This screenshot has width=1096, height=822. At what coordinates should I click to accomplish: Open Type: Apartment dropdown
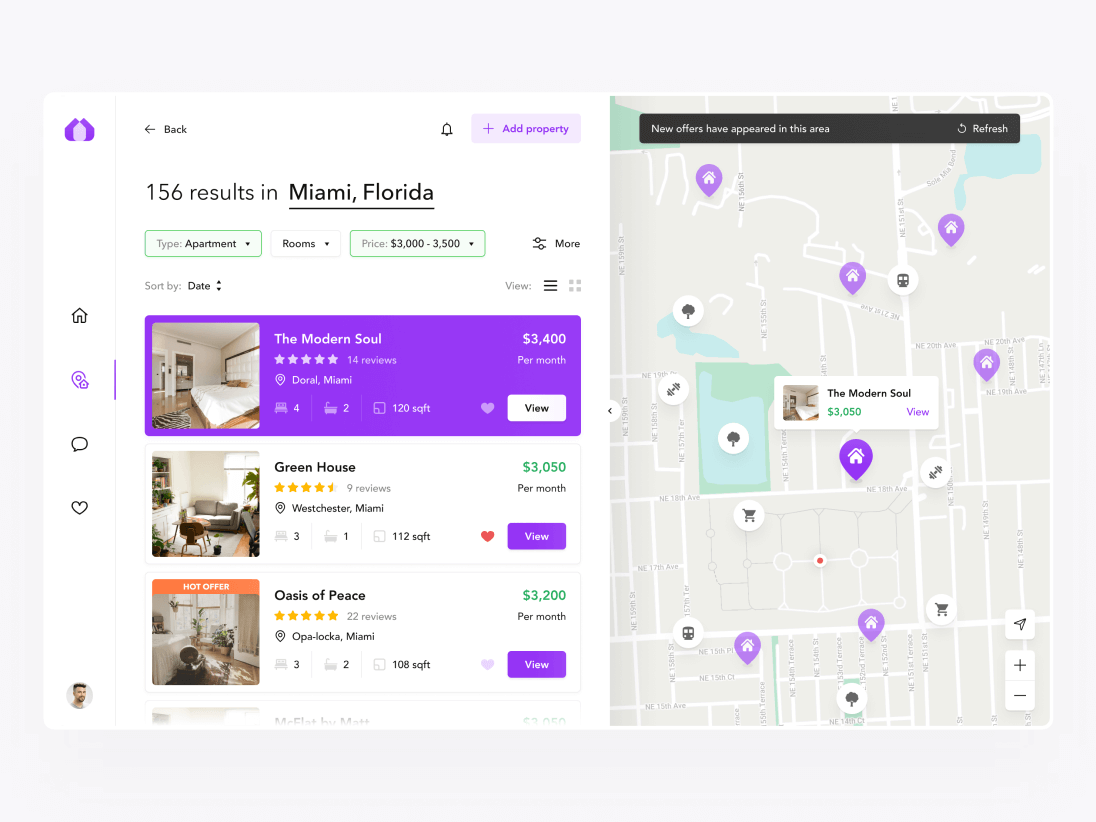pyautogui.click(x=203, y=243)
